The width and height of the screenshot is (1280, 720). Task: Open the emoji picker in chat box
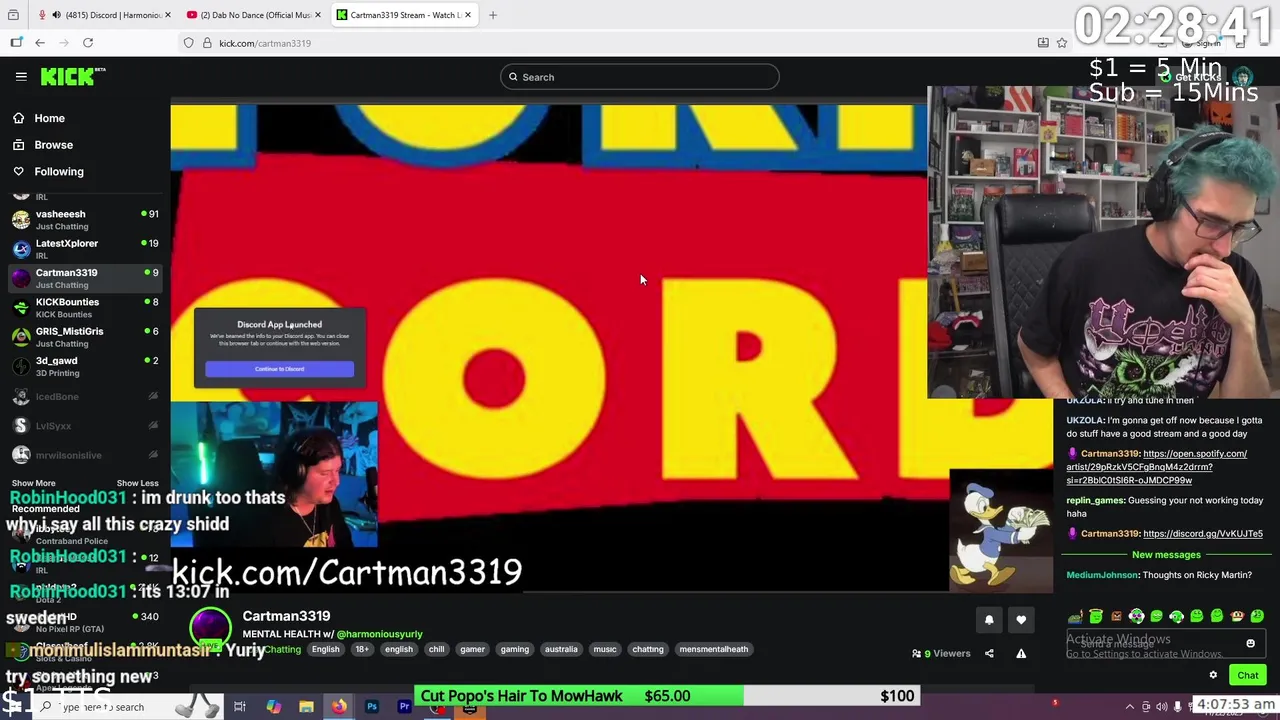pos(1250,644)
